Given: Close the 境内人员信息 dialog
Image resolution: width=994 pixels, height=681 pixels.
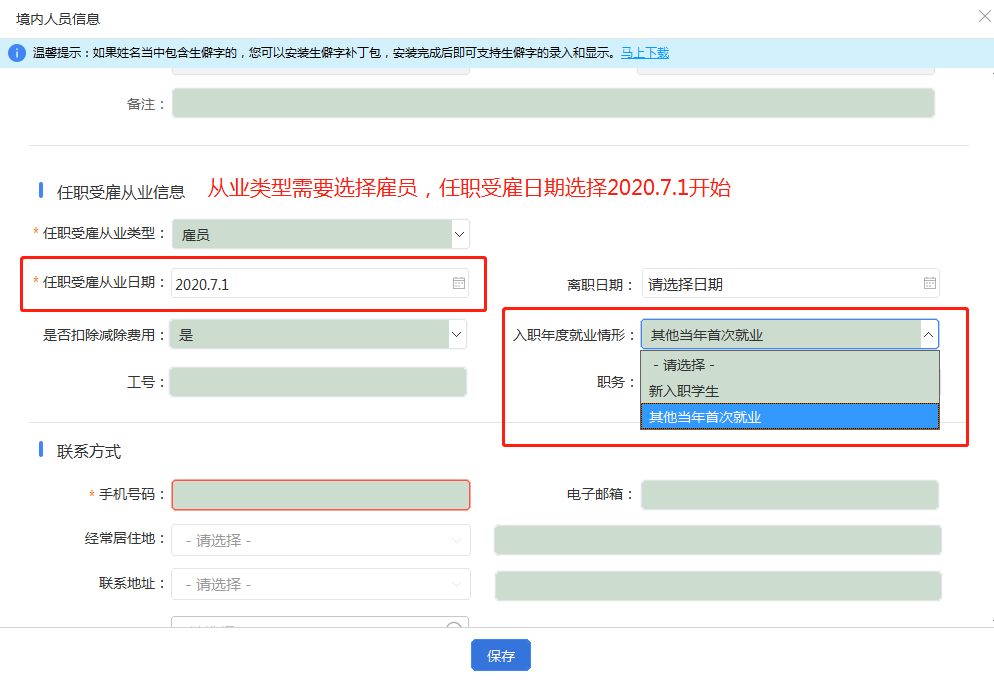Looking at the screenshot, I should (984, 16).
